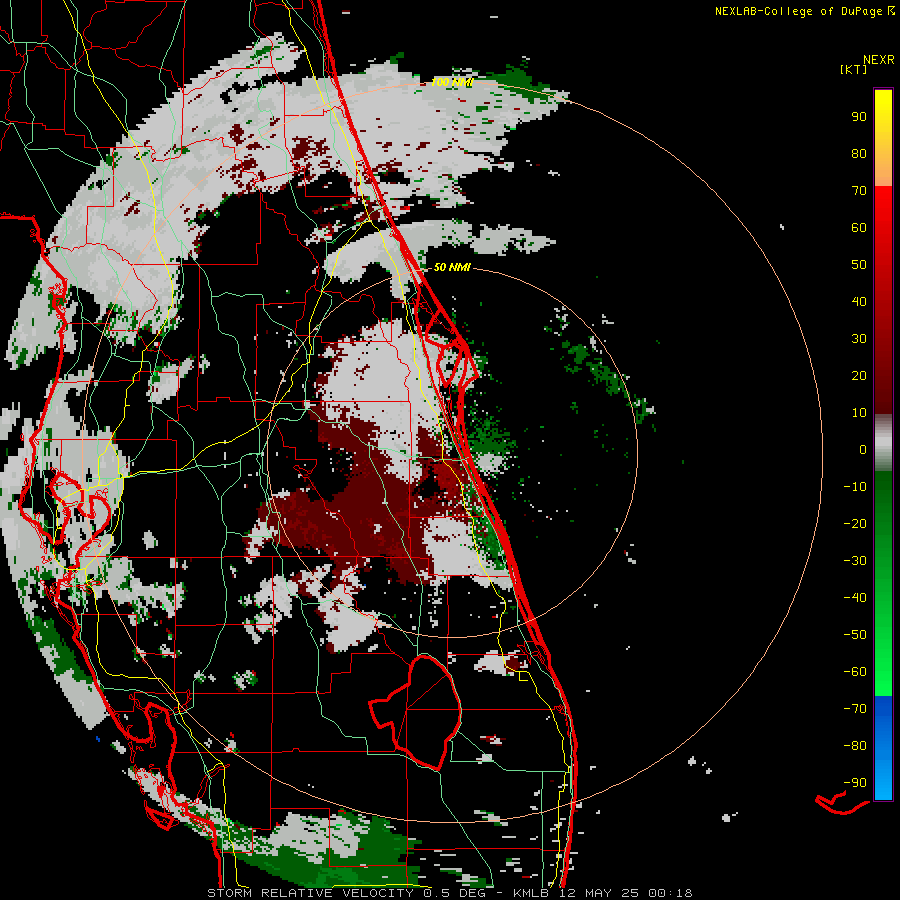Screen dimensions: 900x900
Task: Click the STORM RELATIVE VELOCITY caption text
Action: point(311,893)
